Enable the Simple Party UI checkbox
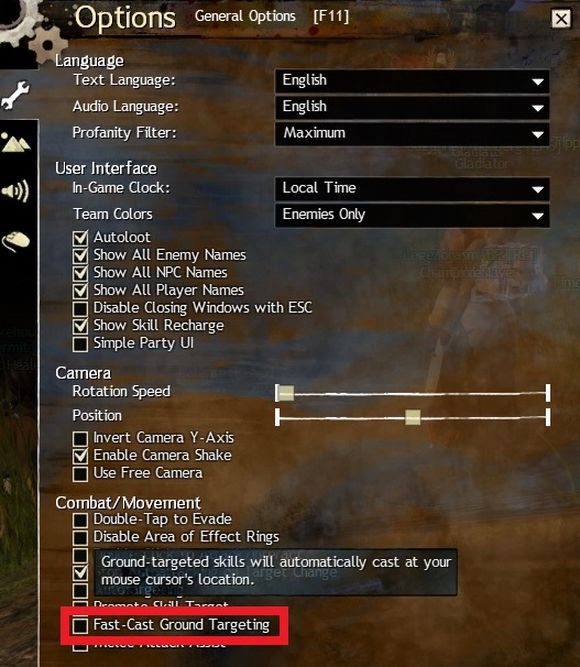Viewport: 580px width, 667px height. click(x=80, y=344)
